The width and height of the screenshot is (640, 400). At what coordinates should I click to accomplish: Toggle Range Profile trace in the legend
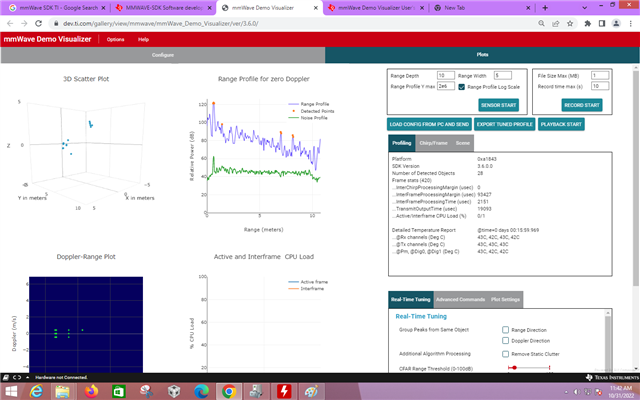(x=309, y=104)
